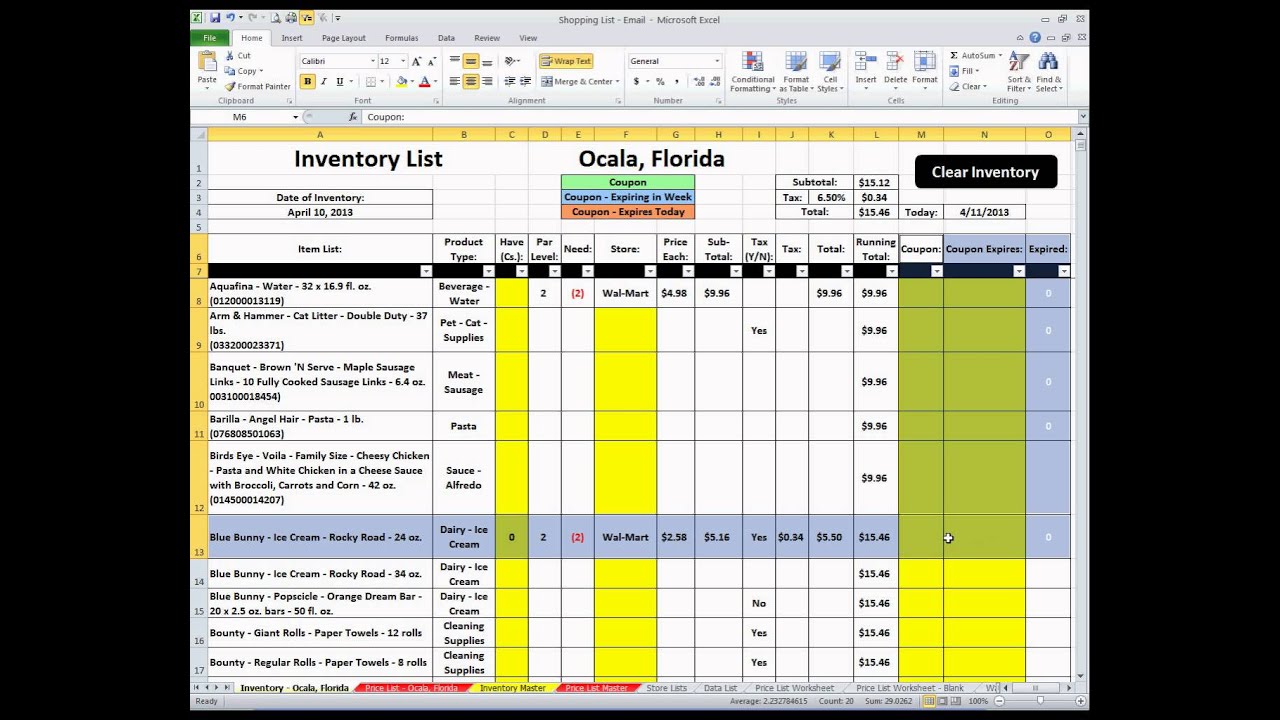Click the Clear Inventory button
This screenshot has height=720, width=1280.
[x=985, y=172]
